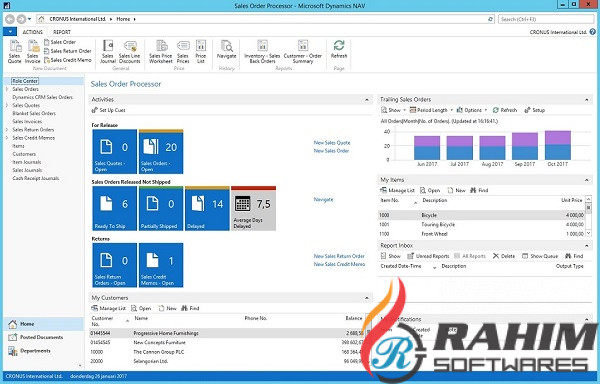Open the Sales Orders - Open tile
The width and height of the screenshot is (600, 384).
click(x=161, y=151)
